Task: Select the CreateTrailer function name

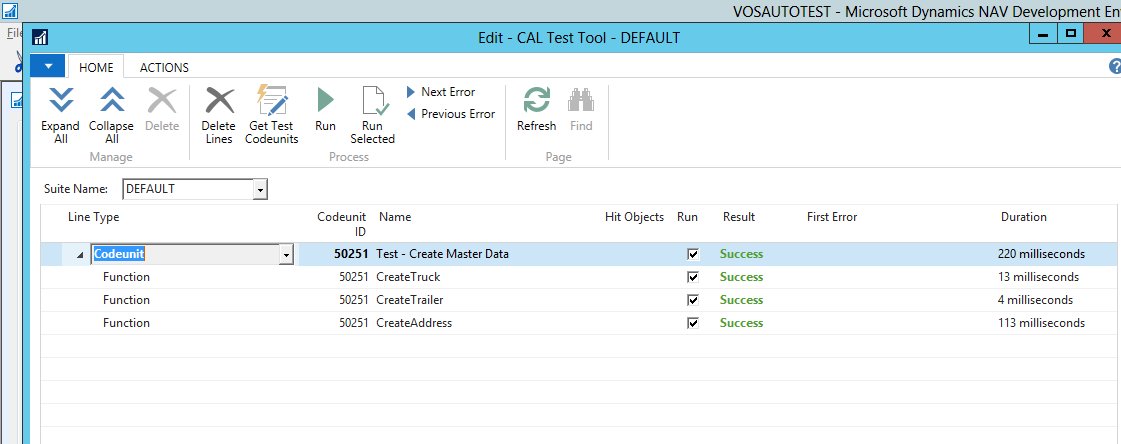Action: 410,300
